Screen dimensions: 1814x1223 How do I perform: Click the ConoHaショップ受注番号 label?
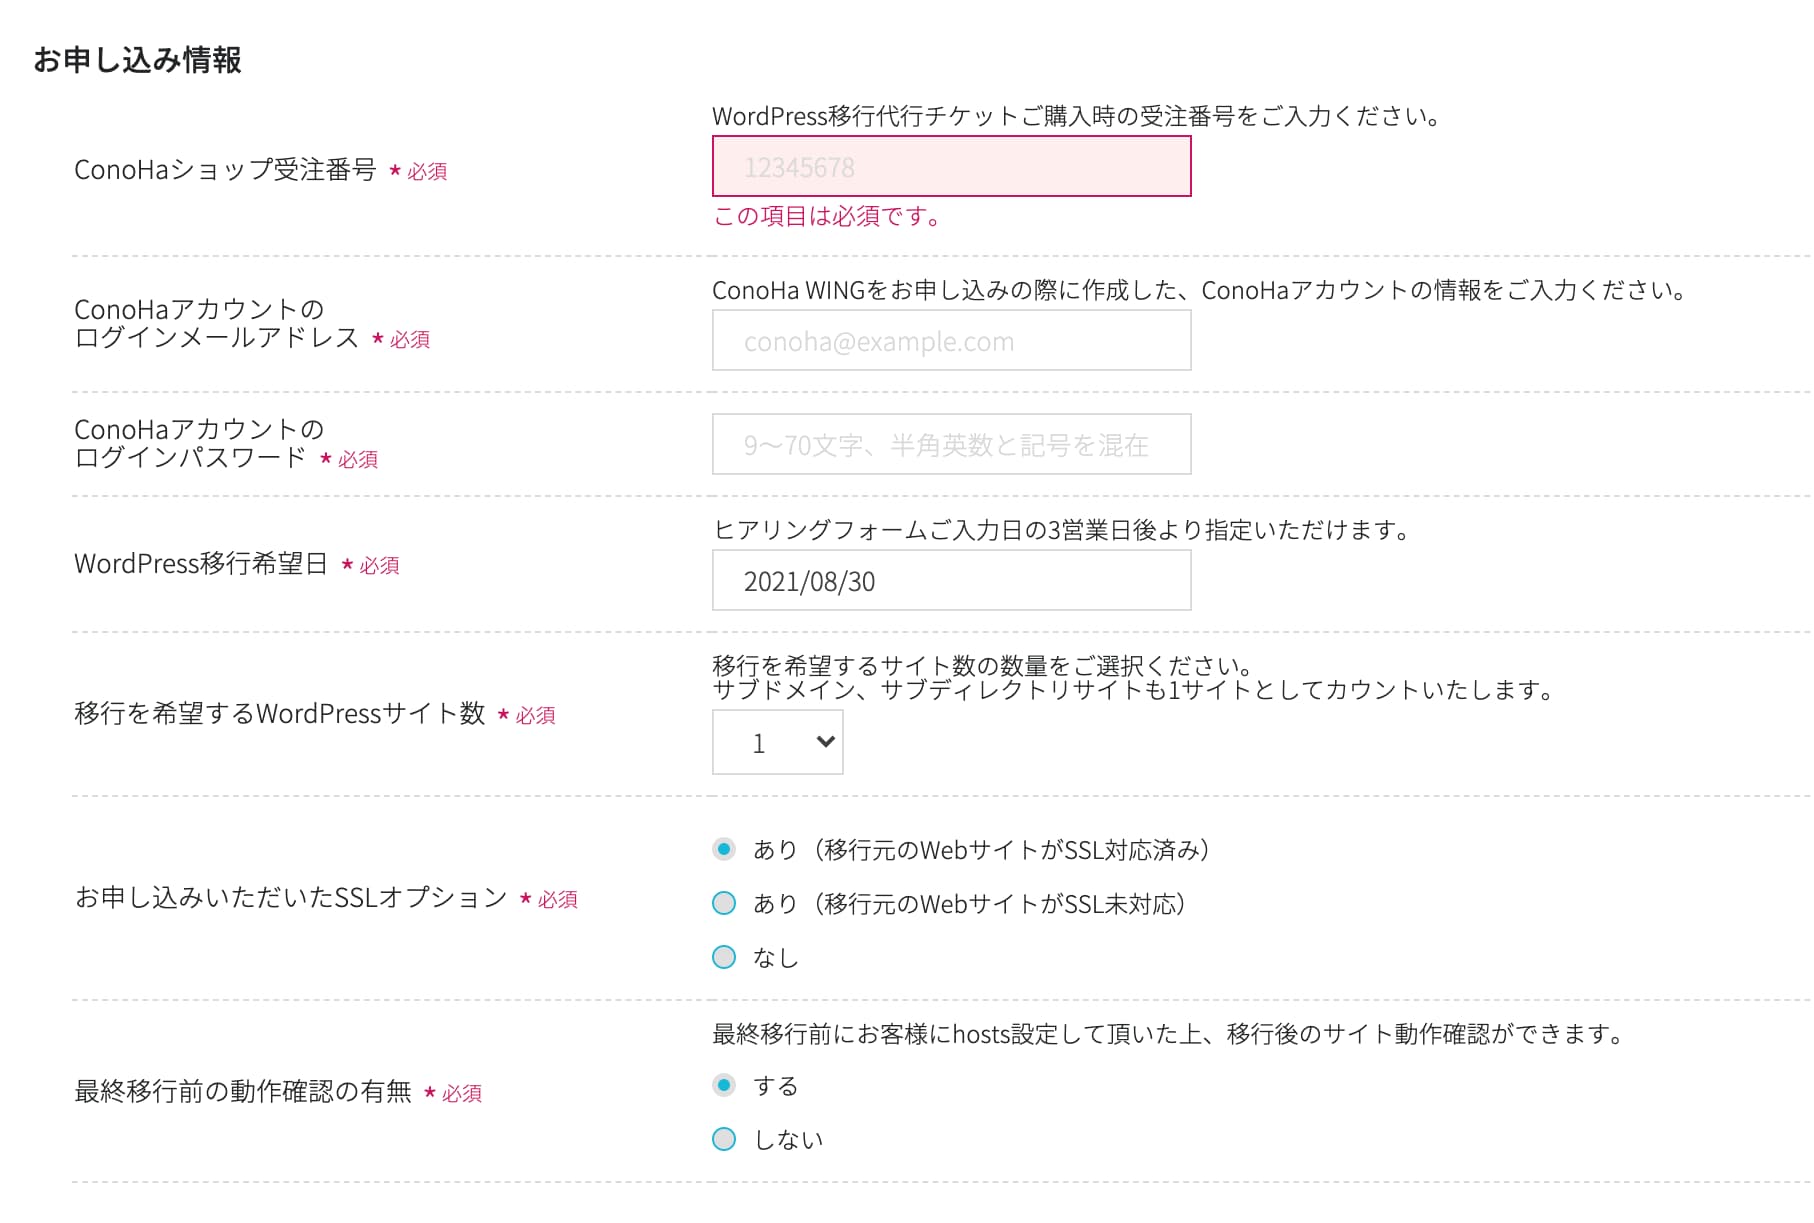(225, 170)
